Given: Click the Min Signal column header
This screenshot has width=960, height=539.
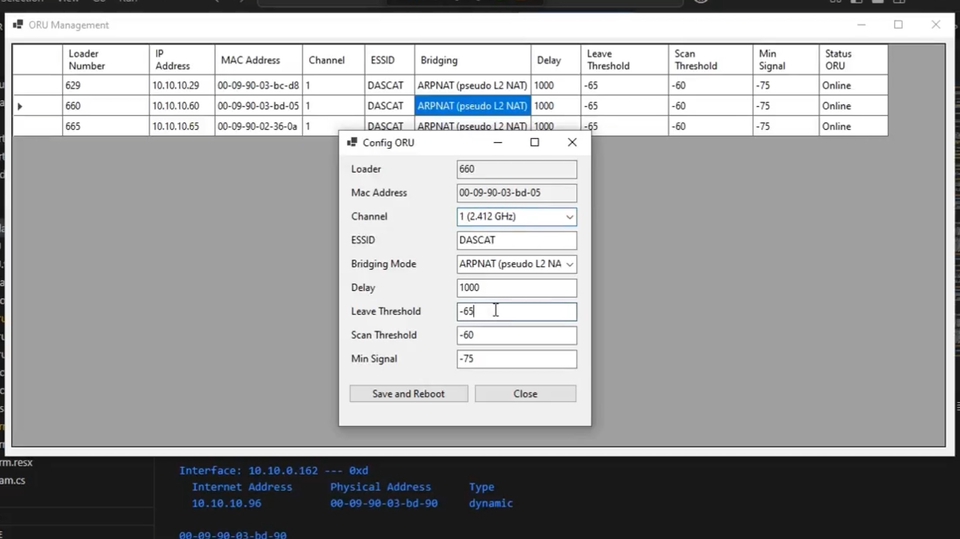Looking at the screenshot, I should click(x=786, y=60).
